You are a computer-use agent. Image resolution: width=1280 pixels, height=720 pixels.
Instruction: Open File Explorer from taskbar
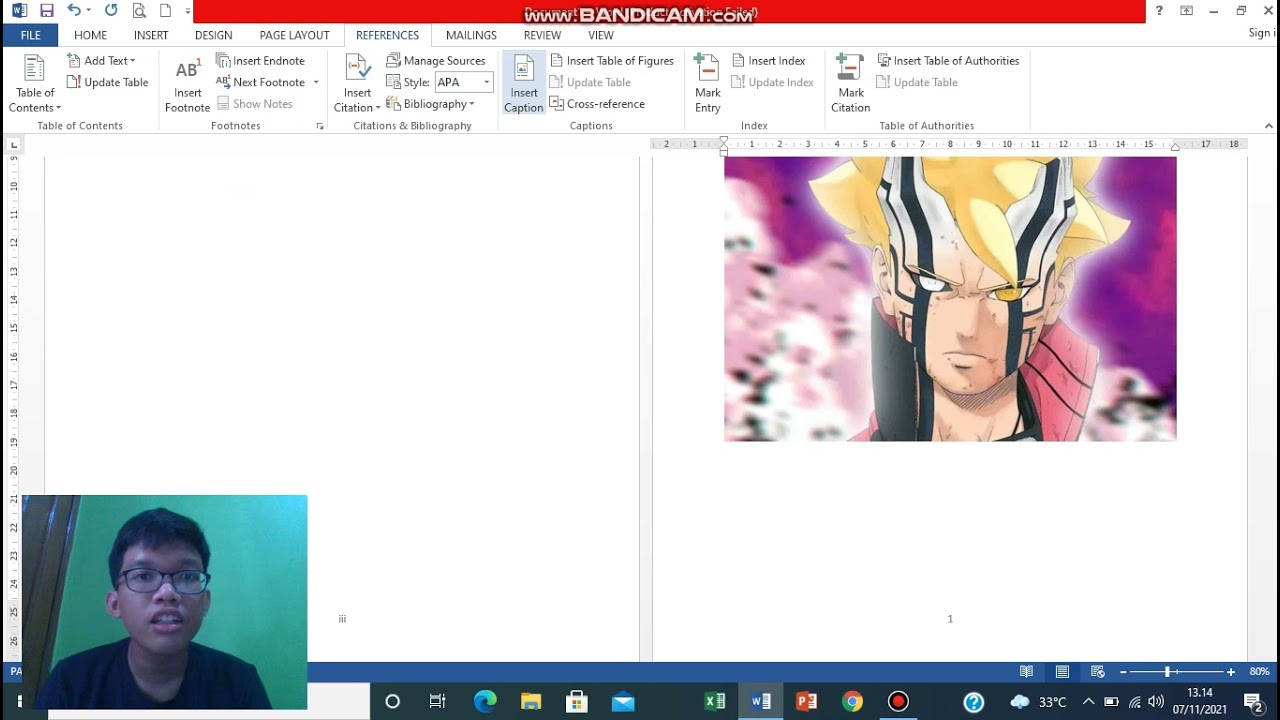tap(531, 702)
